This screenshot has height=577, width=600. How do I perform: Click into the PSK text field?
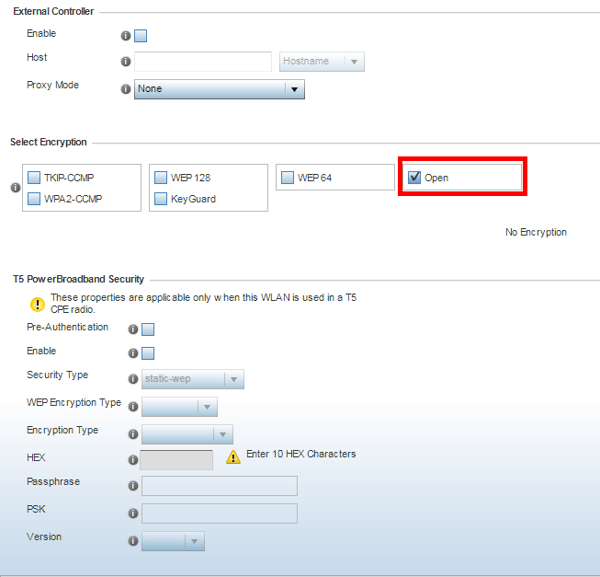click(219, 513)
